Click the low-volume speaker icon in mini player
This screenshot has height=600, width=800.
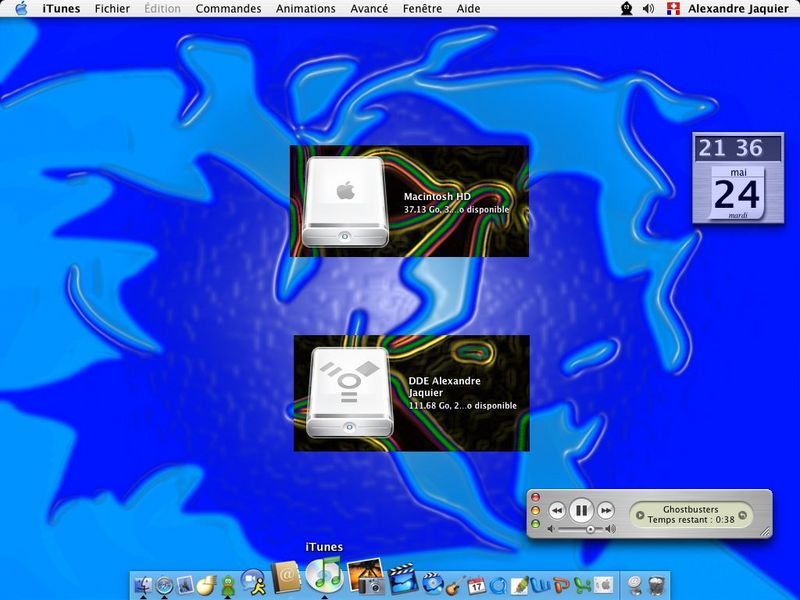coord(551,530)
